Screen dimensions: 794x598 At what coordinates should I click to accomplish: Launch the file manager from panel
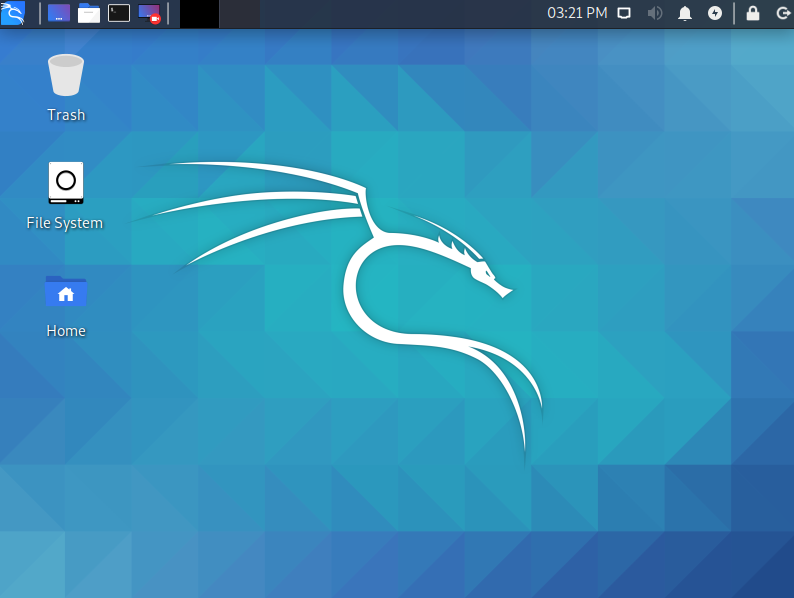pyautogui.click(x=89, y=13)
